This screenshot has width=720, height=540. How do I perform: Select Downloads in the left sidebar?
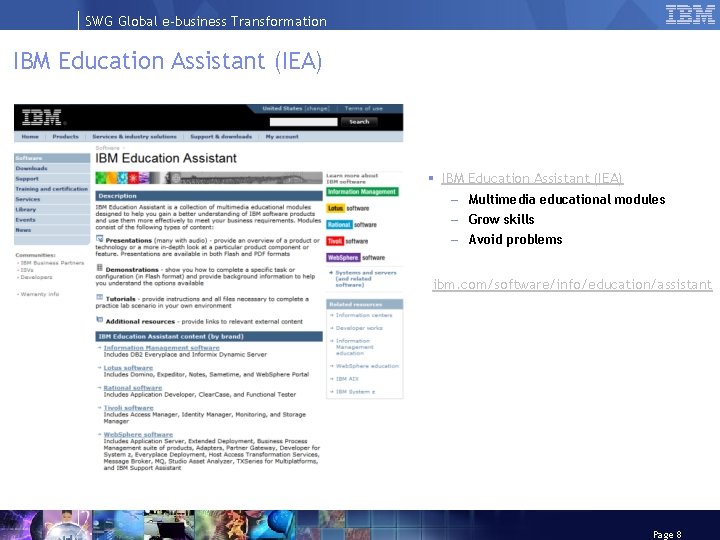52,169
